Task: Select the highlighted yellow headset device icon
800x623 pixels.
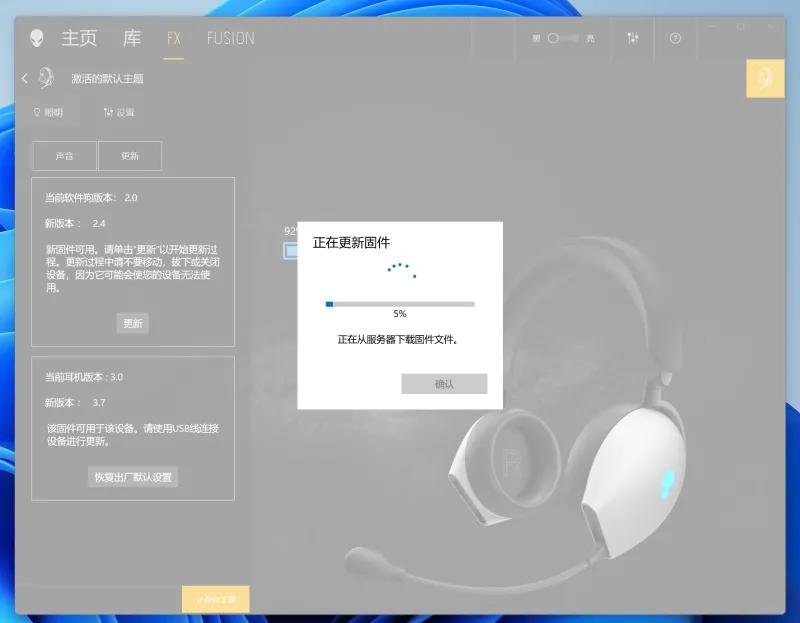Action: point(765,78)
